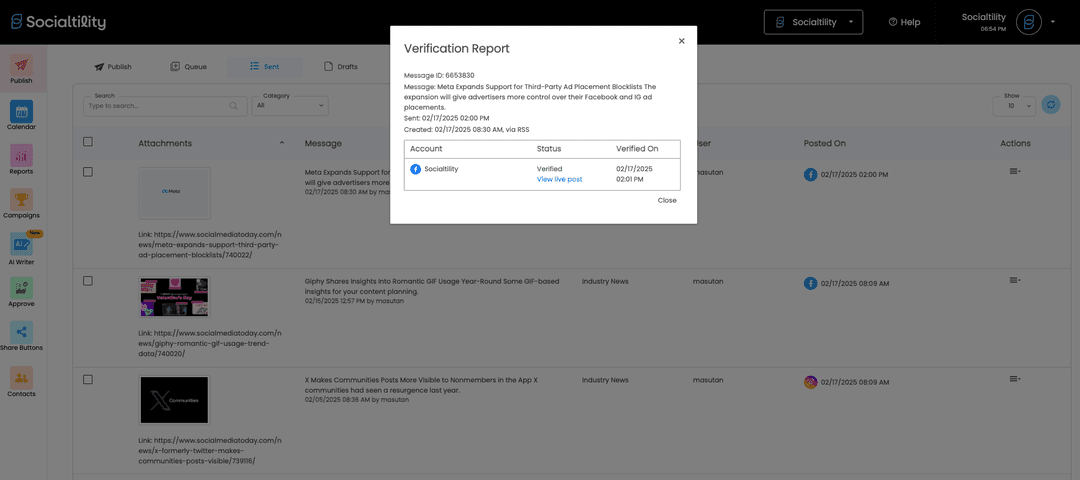1080x480 pixels.
Task: Open the Calendar sidebar icon
Action: click(x=21, y=112)
